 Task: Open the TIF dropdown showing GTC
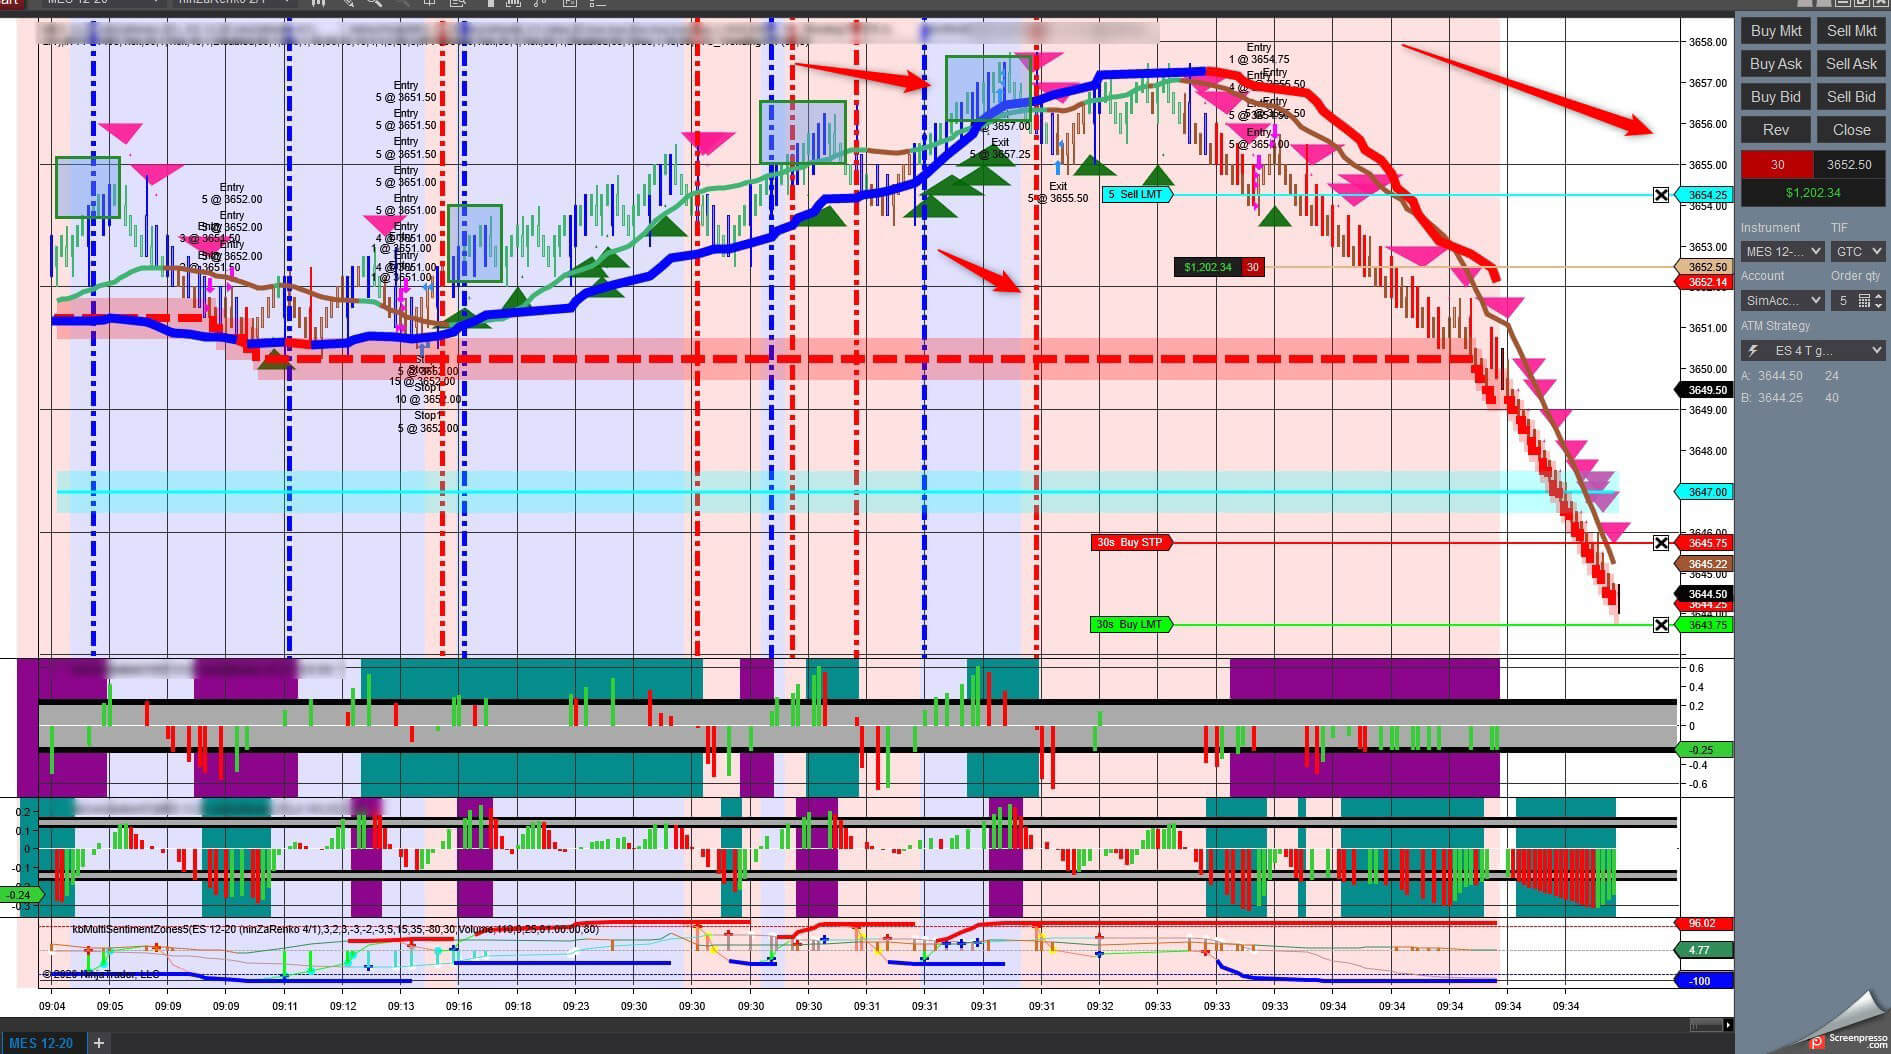1858,251
